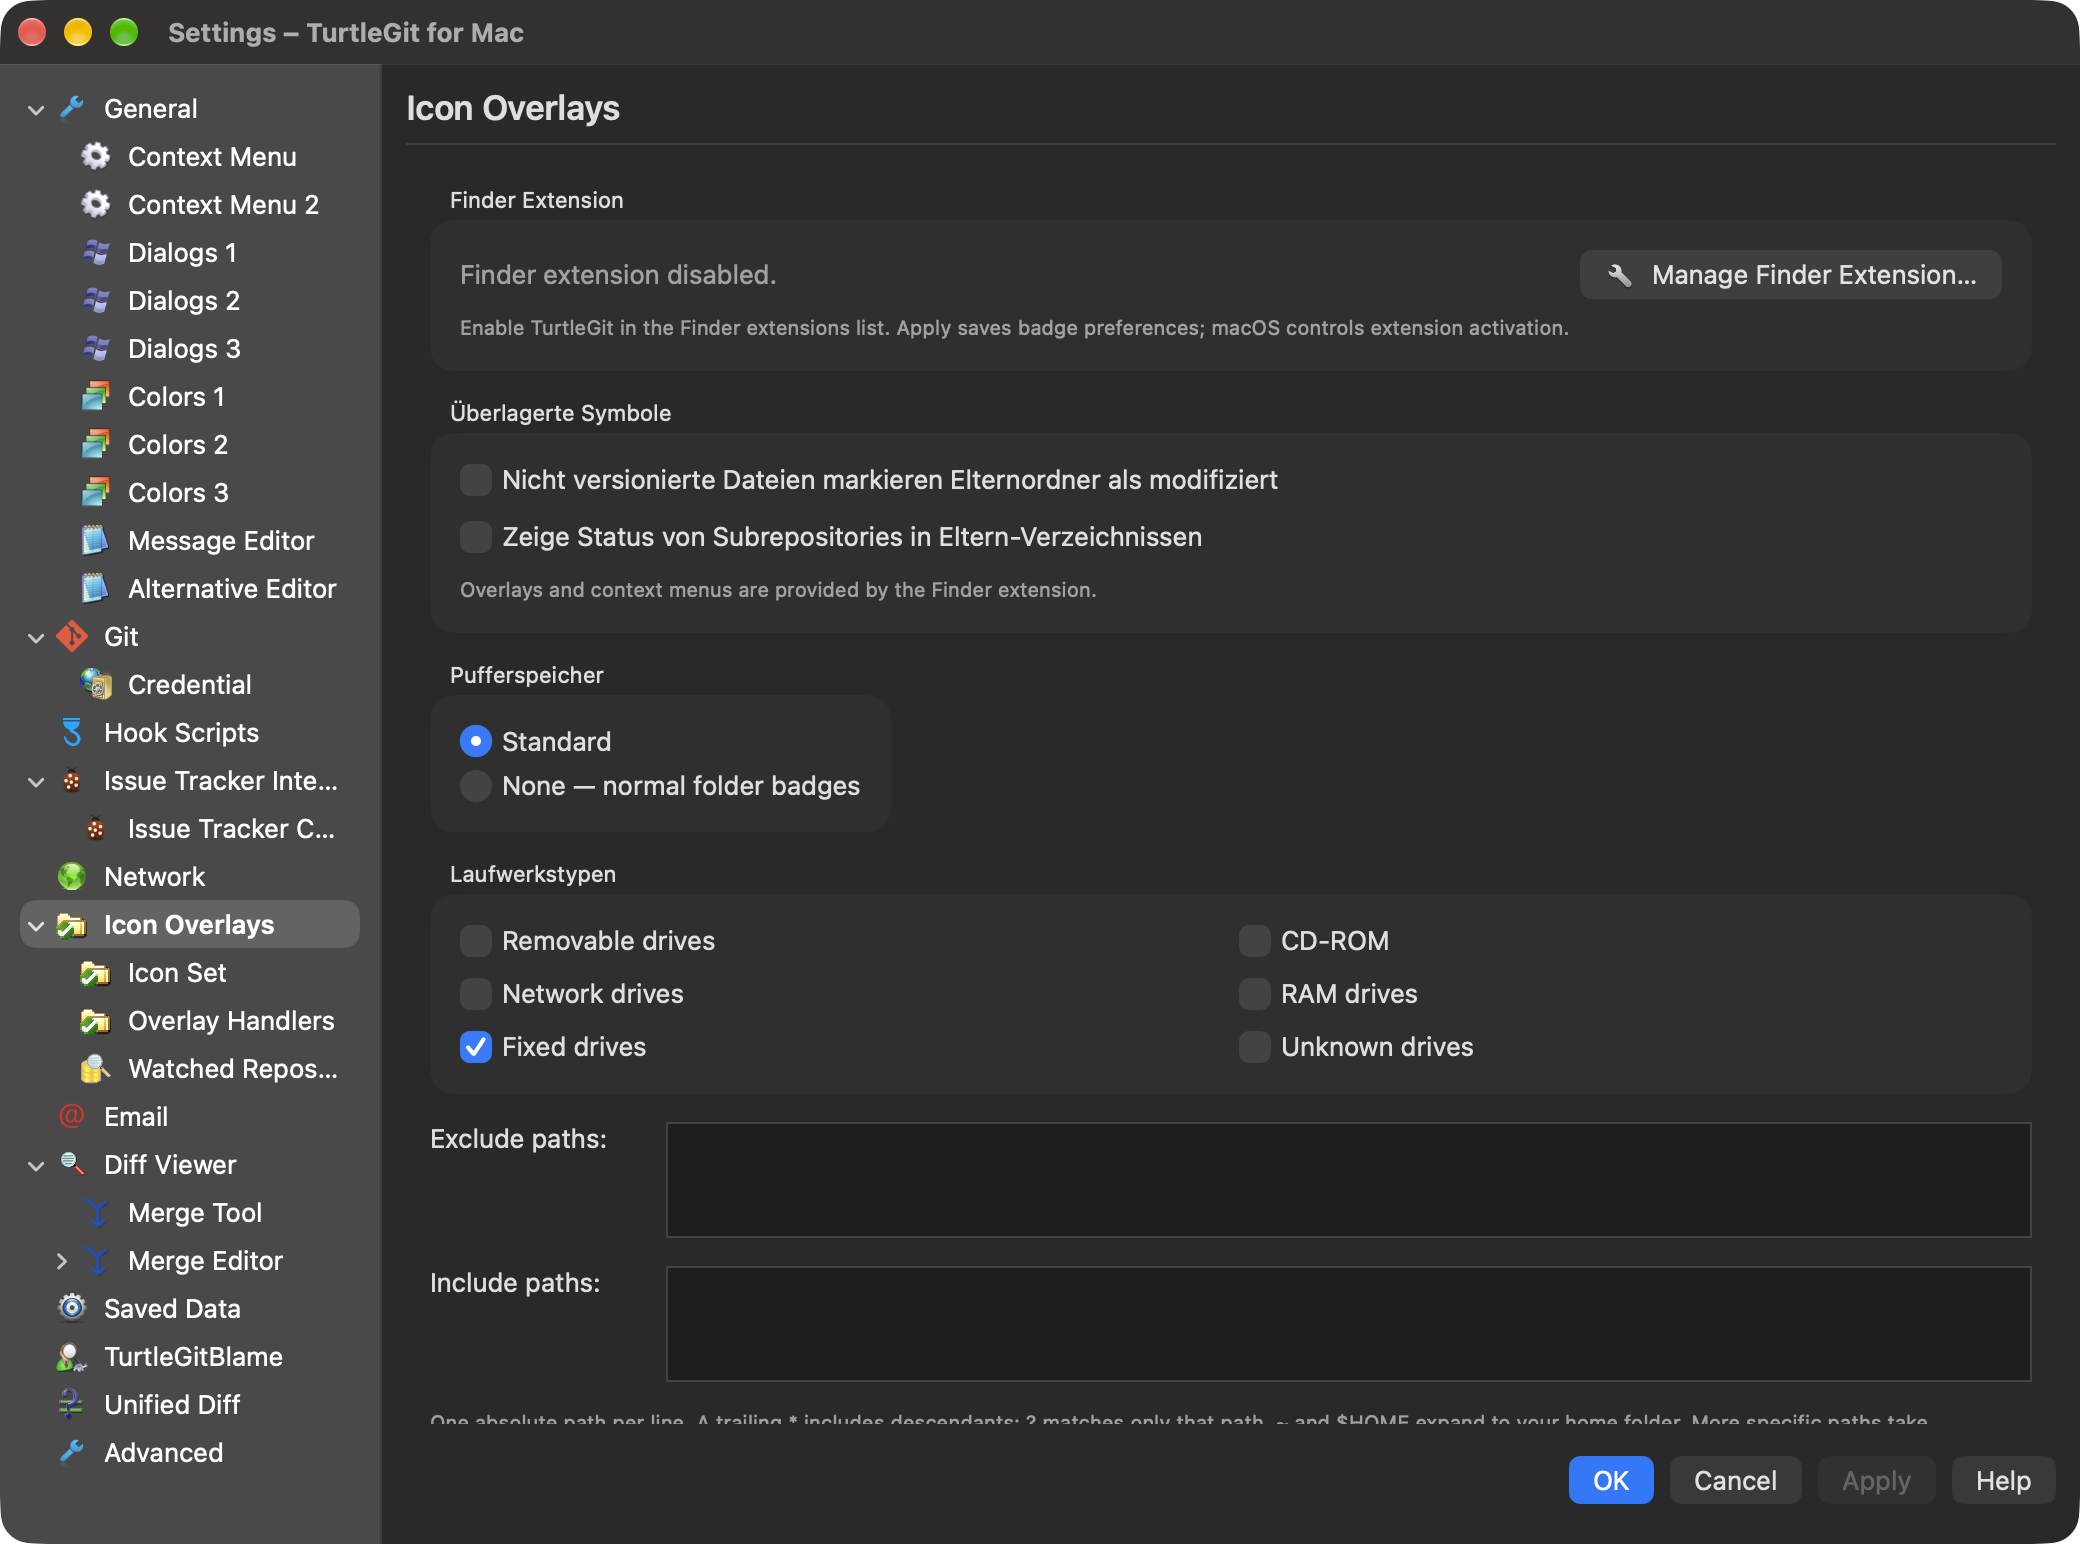Viewport: 2080px width, 1544px height.
Task: Collapse the General tree section
Action: [36, 109]
